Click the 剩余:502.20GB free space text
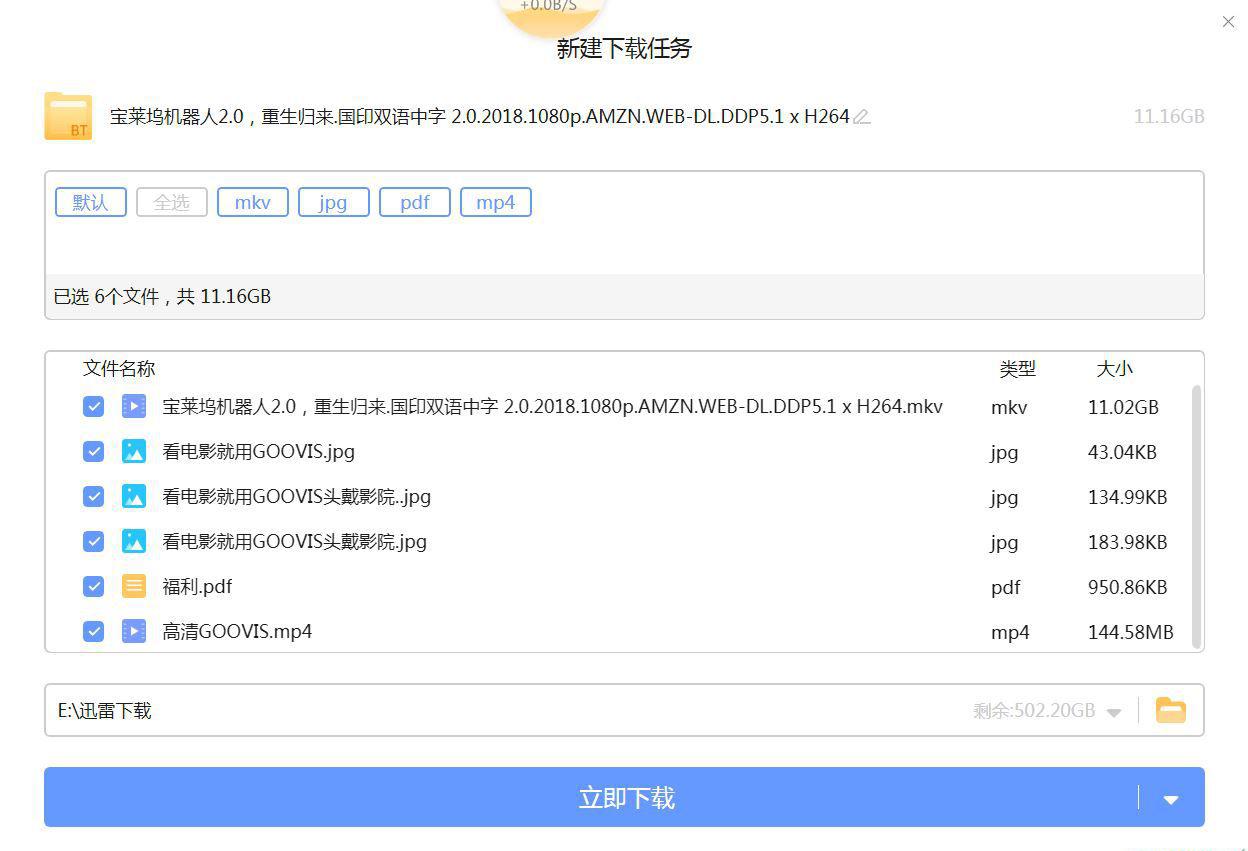The width and height of the screenshot is (1248, 851). click(1034, 710)
